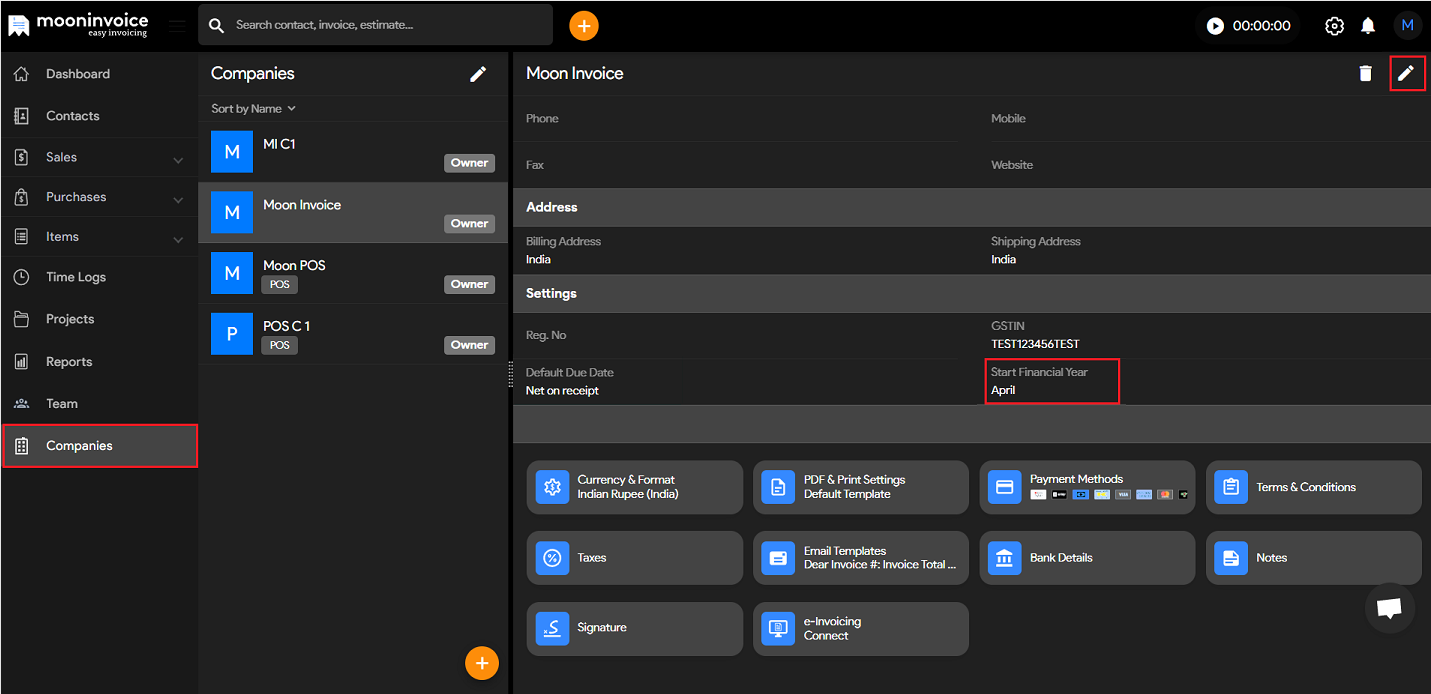Open the notifications bell
Screen dimensions: 1431x694
point(1368,26)
